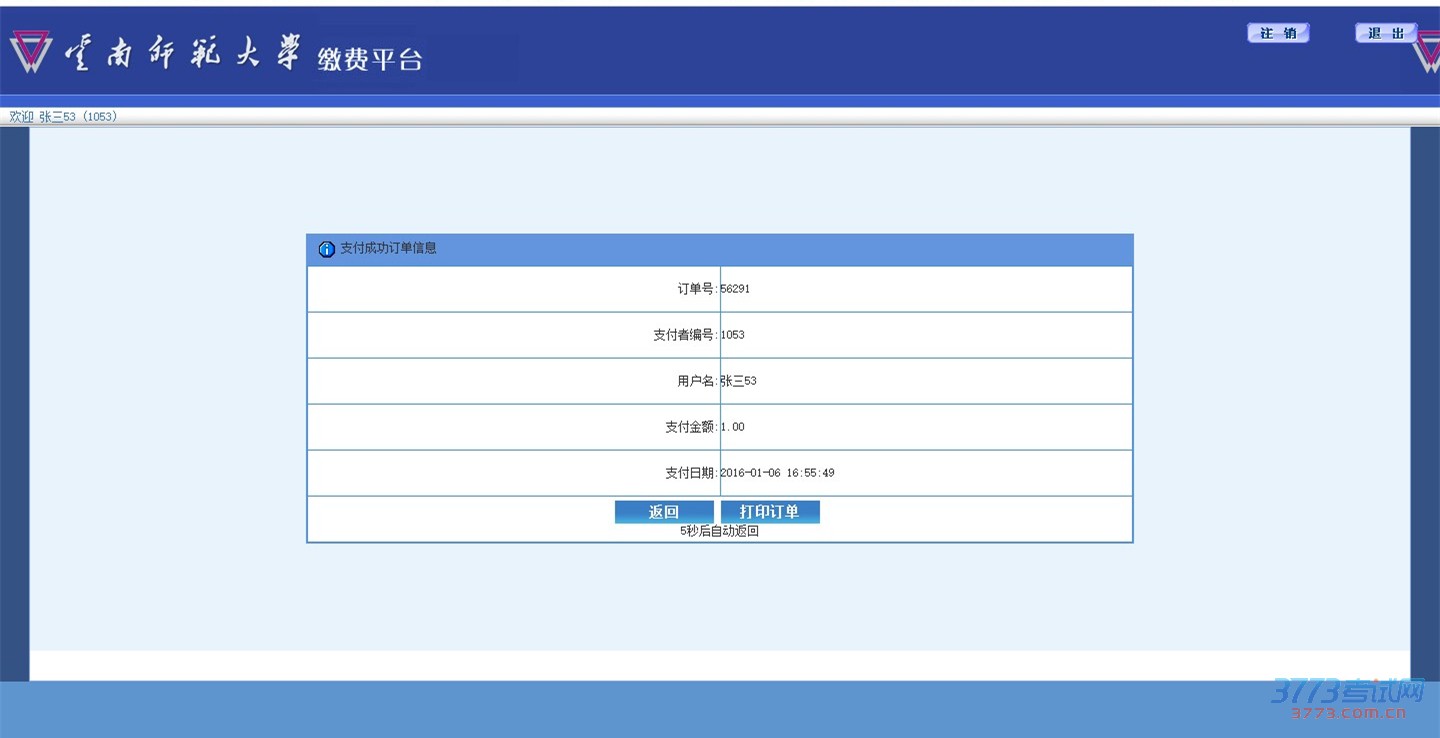This screenshot has width=1440, height=738.
Task: Click the 5秒后自动返回 notice text
Action: pos(719,531)
